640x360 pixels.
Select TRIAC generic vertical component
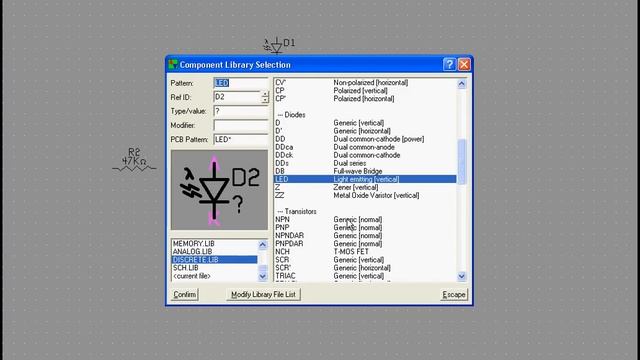(365, 276)
